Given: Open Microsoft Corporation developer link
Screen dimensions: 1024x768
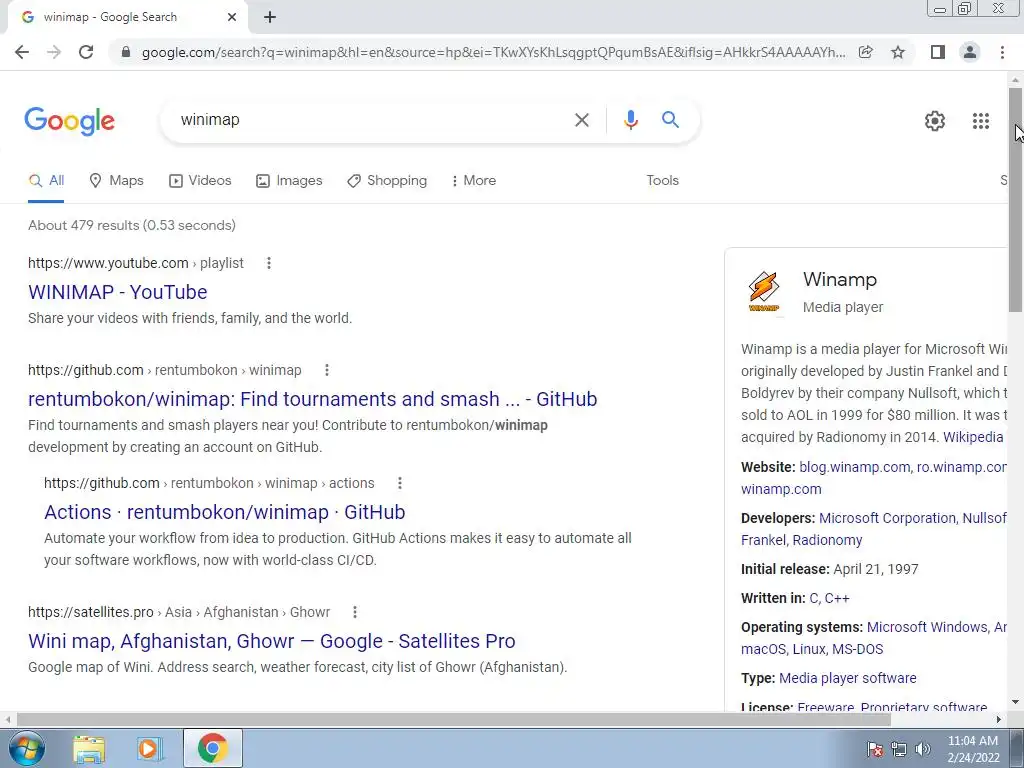Looking at the screenshot, I should click(x=888, y=519).
